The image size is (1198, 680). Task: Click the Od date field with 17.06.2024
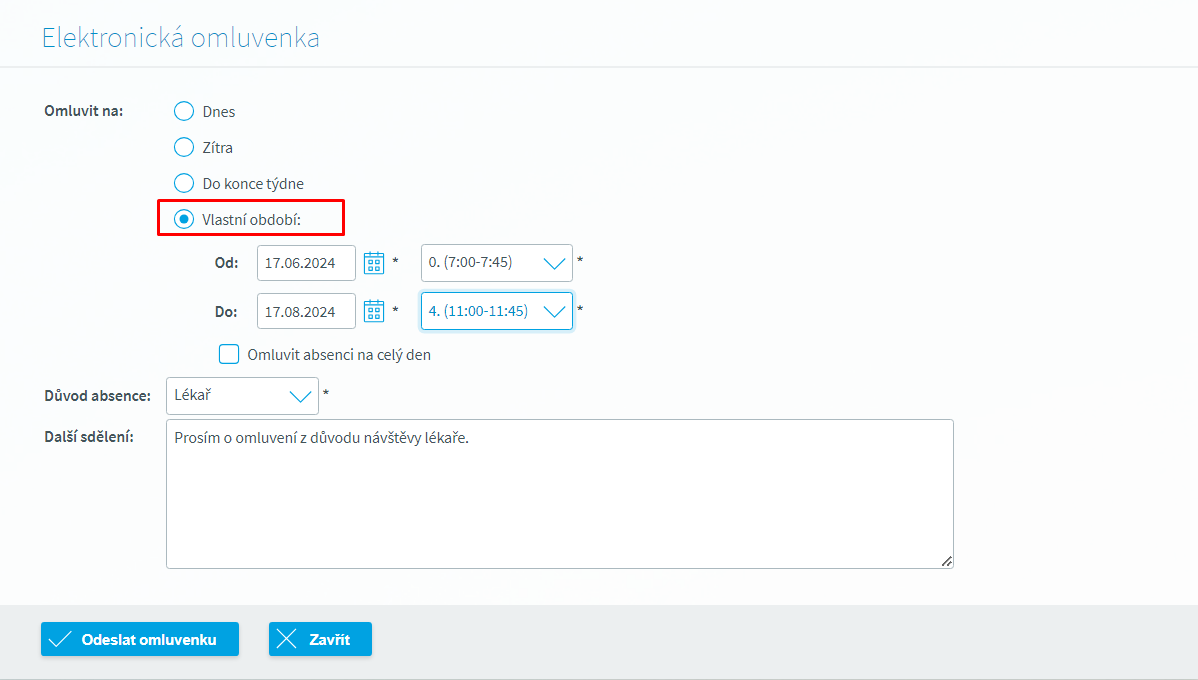pos(306,263)
